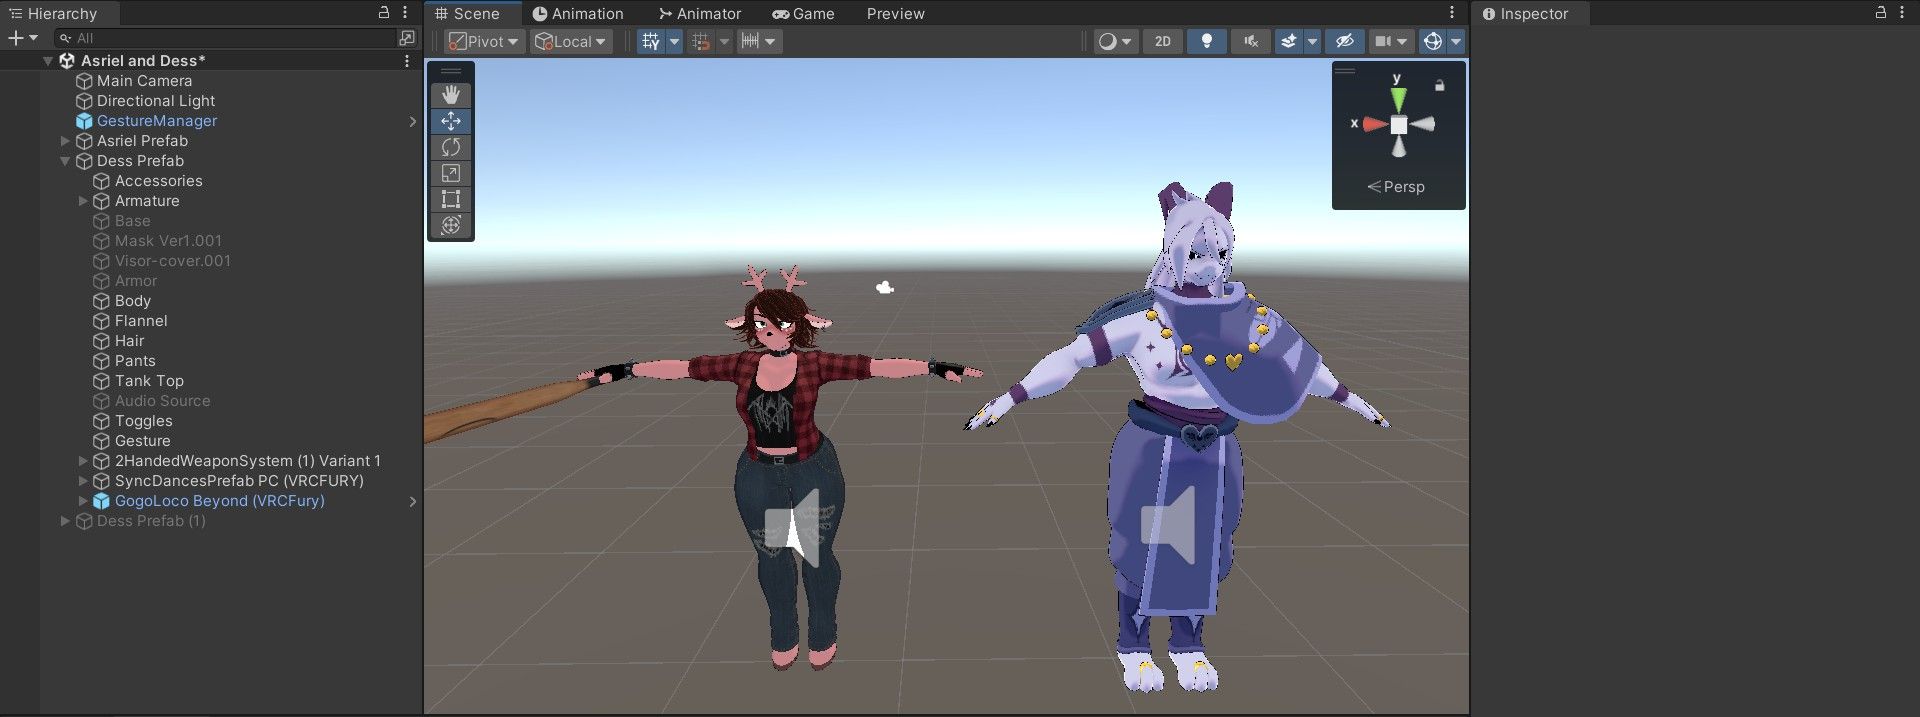Select Directional Light in Hierarchy

coord(156,101)
